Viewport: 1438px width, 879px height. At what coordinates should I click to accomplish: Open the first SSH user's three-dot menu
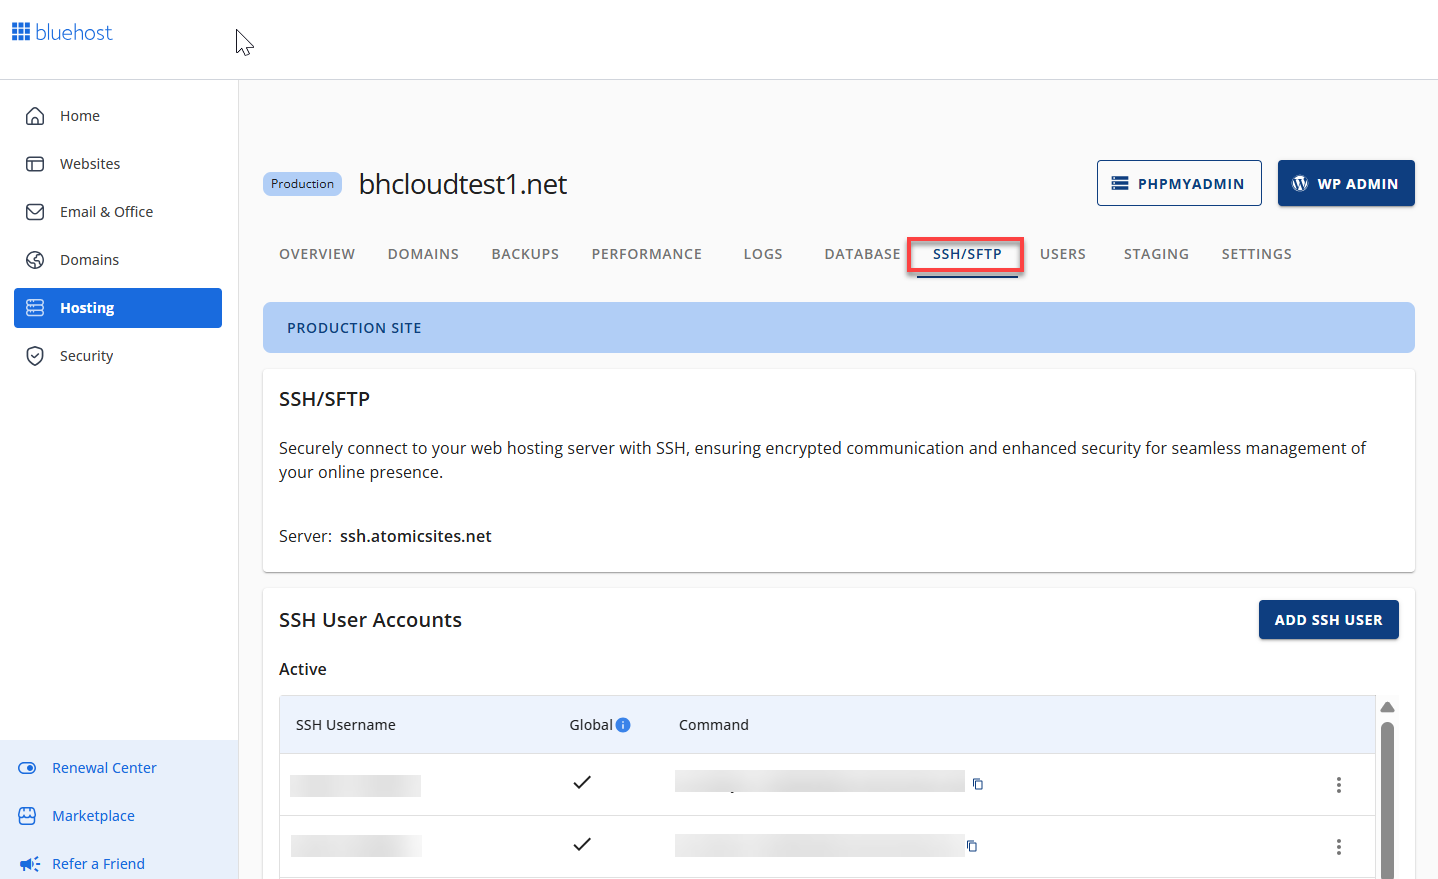(1338, 785)
